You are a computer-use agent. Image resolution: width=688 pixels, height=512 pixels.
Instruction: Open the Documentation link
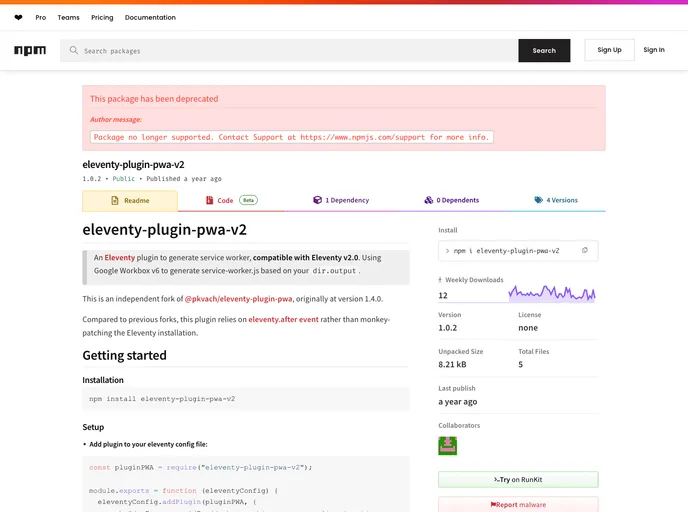(150, 18)
